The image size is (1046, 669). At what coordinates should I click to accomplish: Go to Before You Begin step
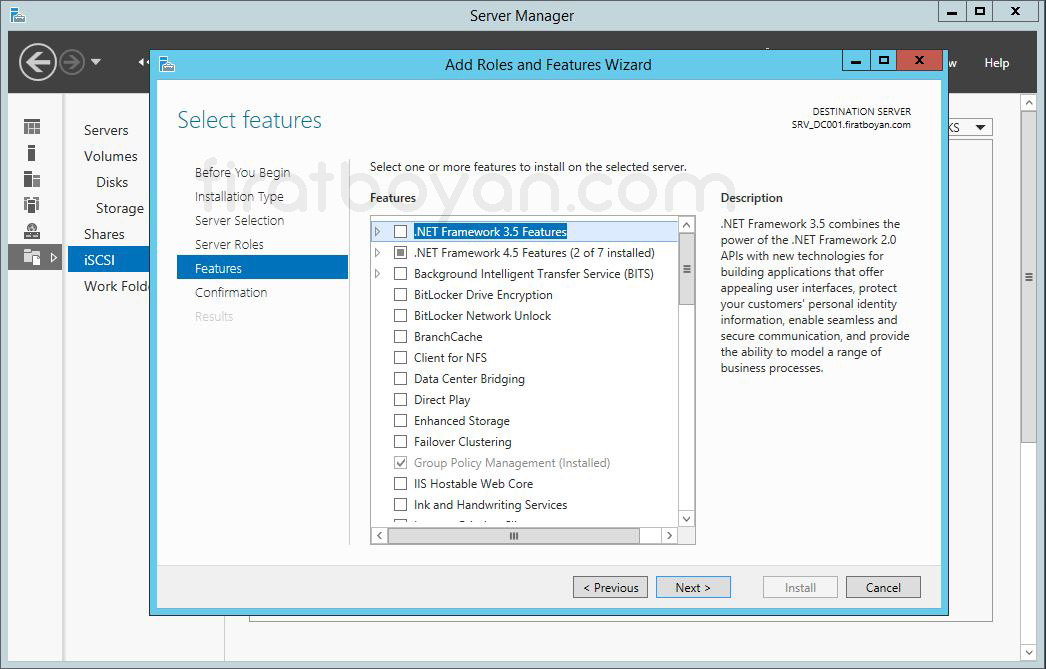point(242,173)
